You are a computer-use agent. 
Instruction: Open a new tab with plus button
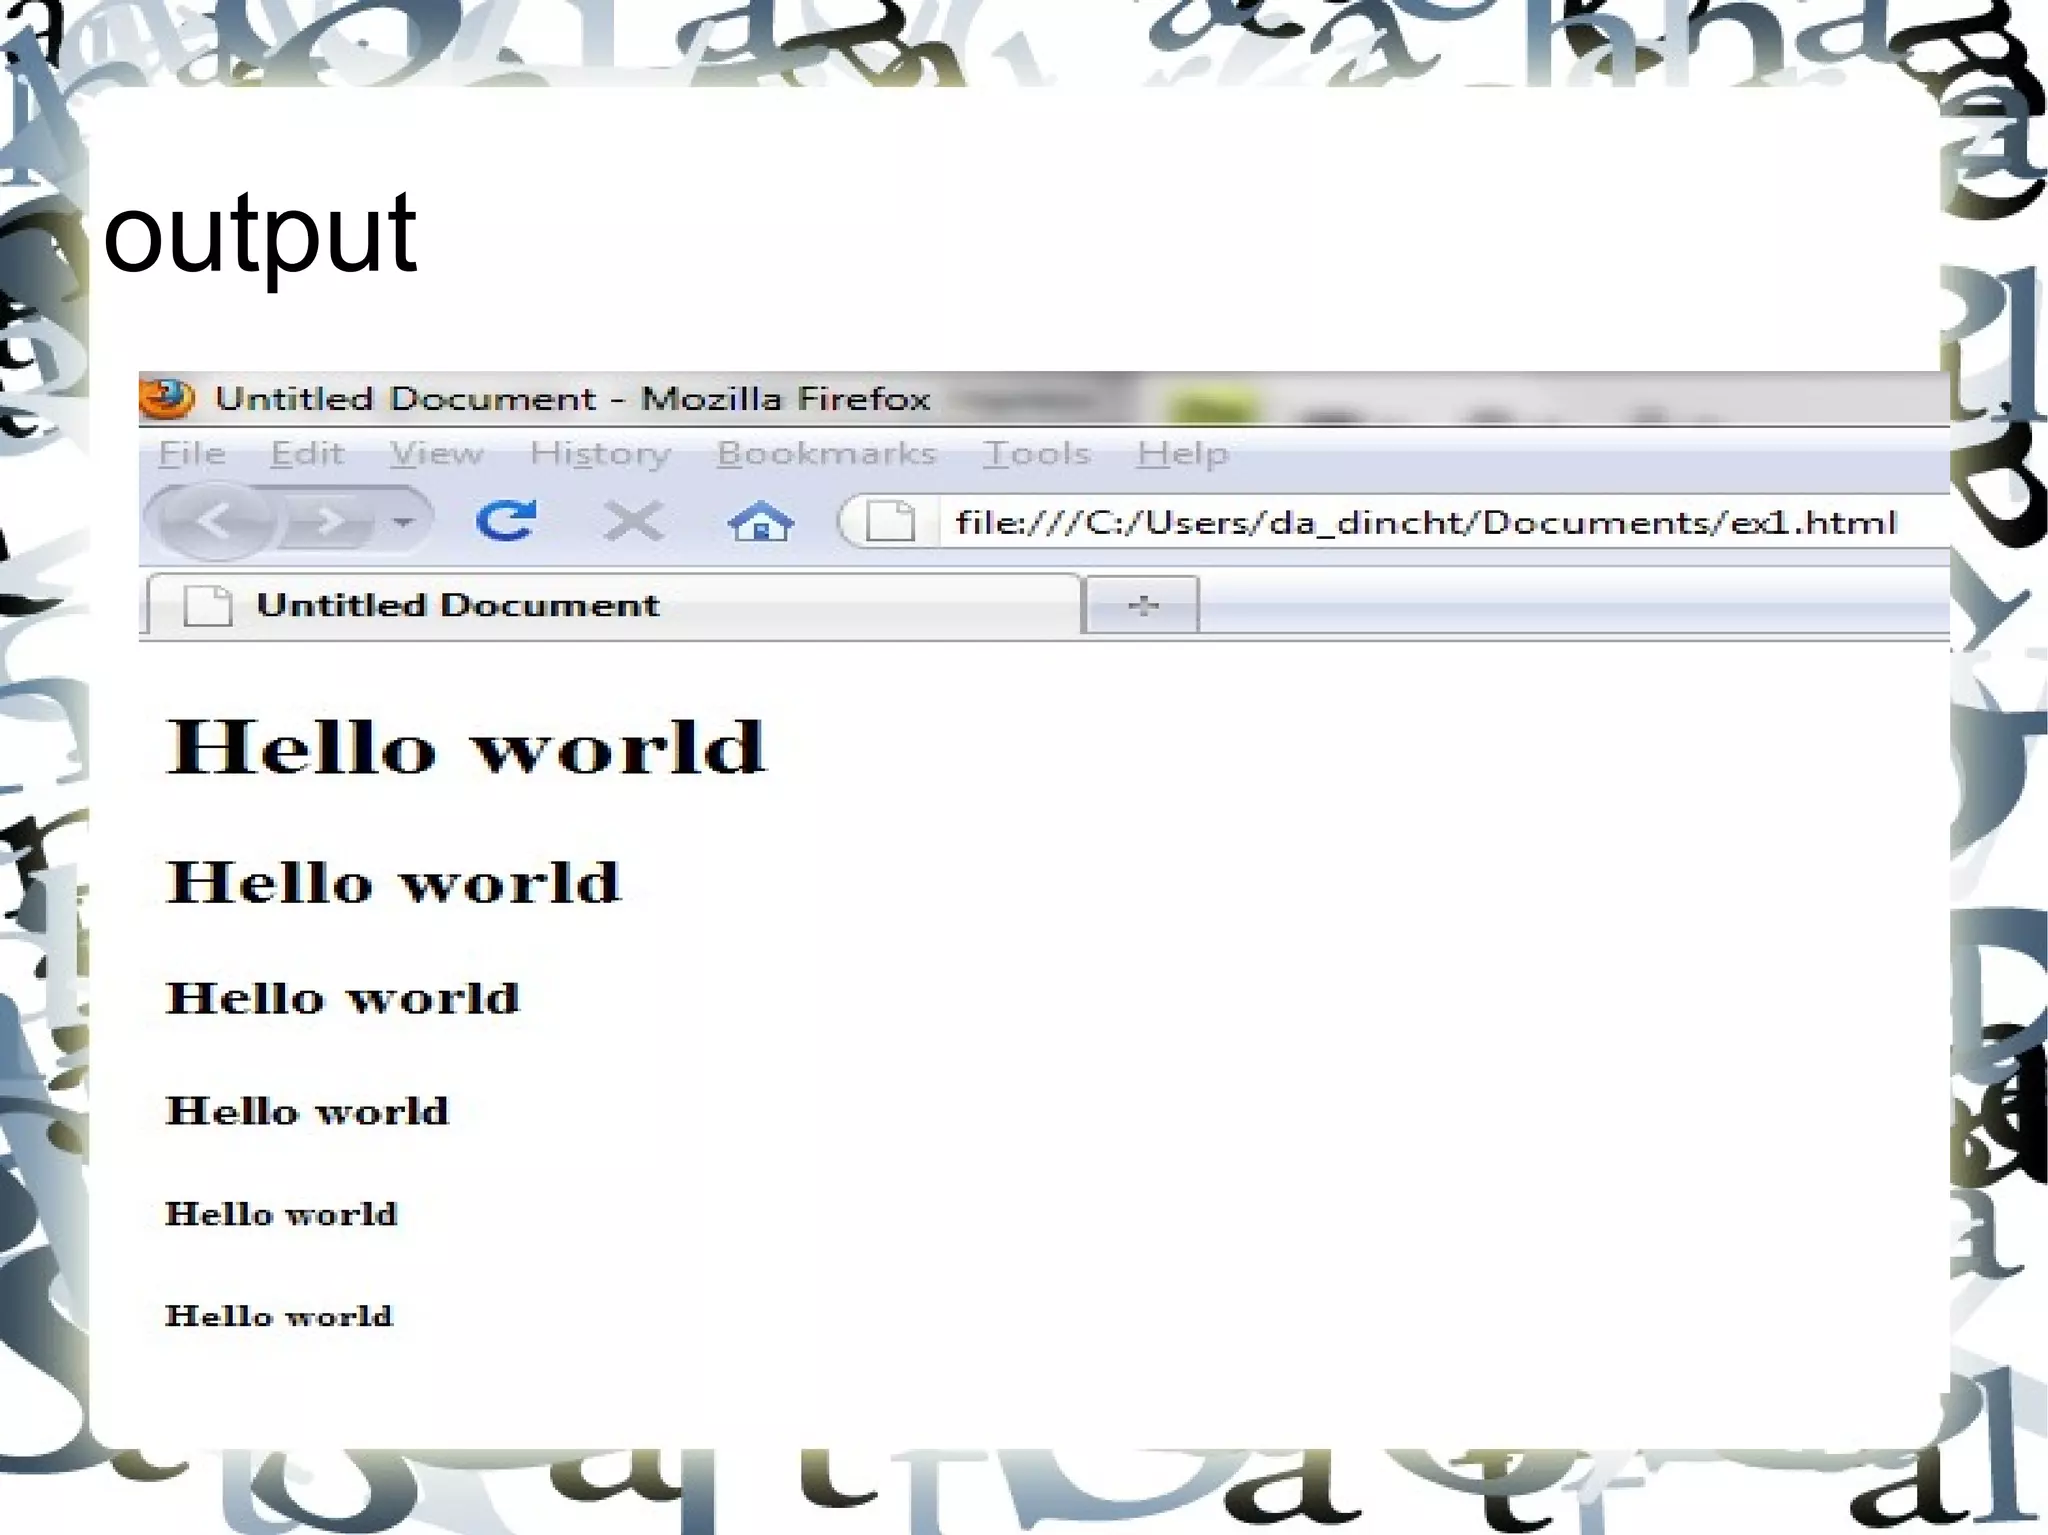[1142, 605]
